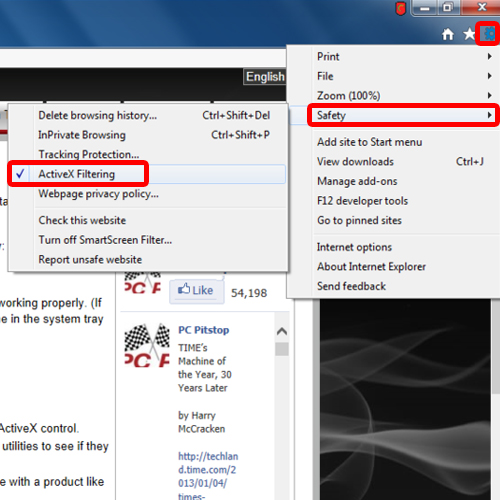
Task: Expand the File submenu
Action: pyautogui.click(x=405, y=76)
